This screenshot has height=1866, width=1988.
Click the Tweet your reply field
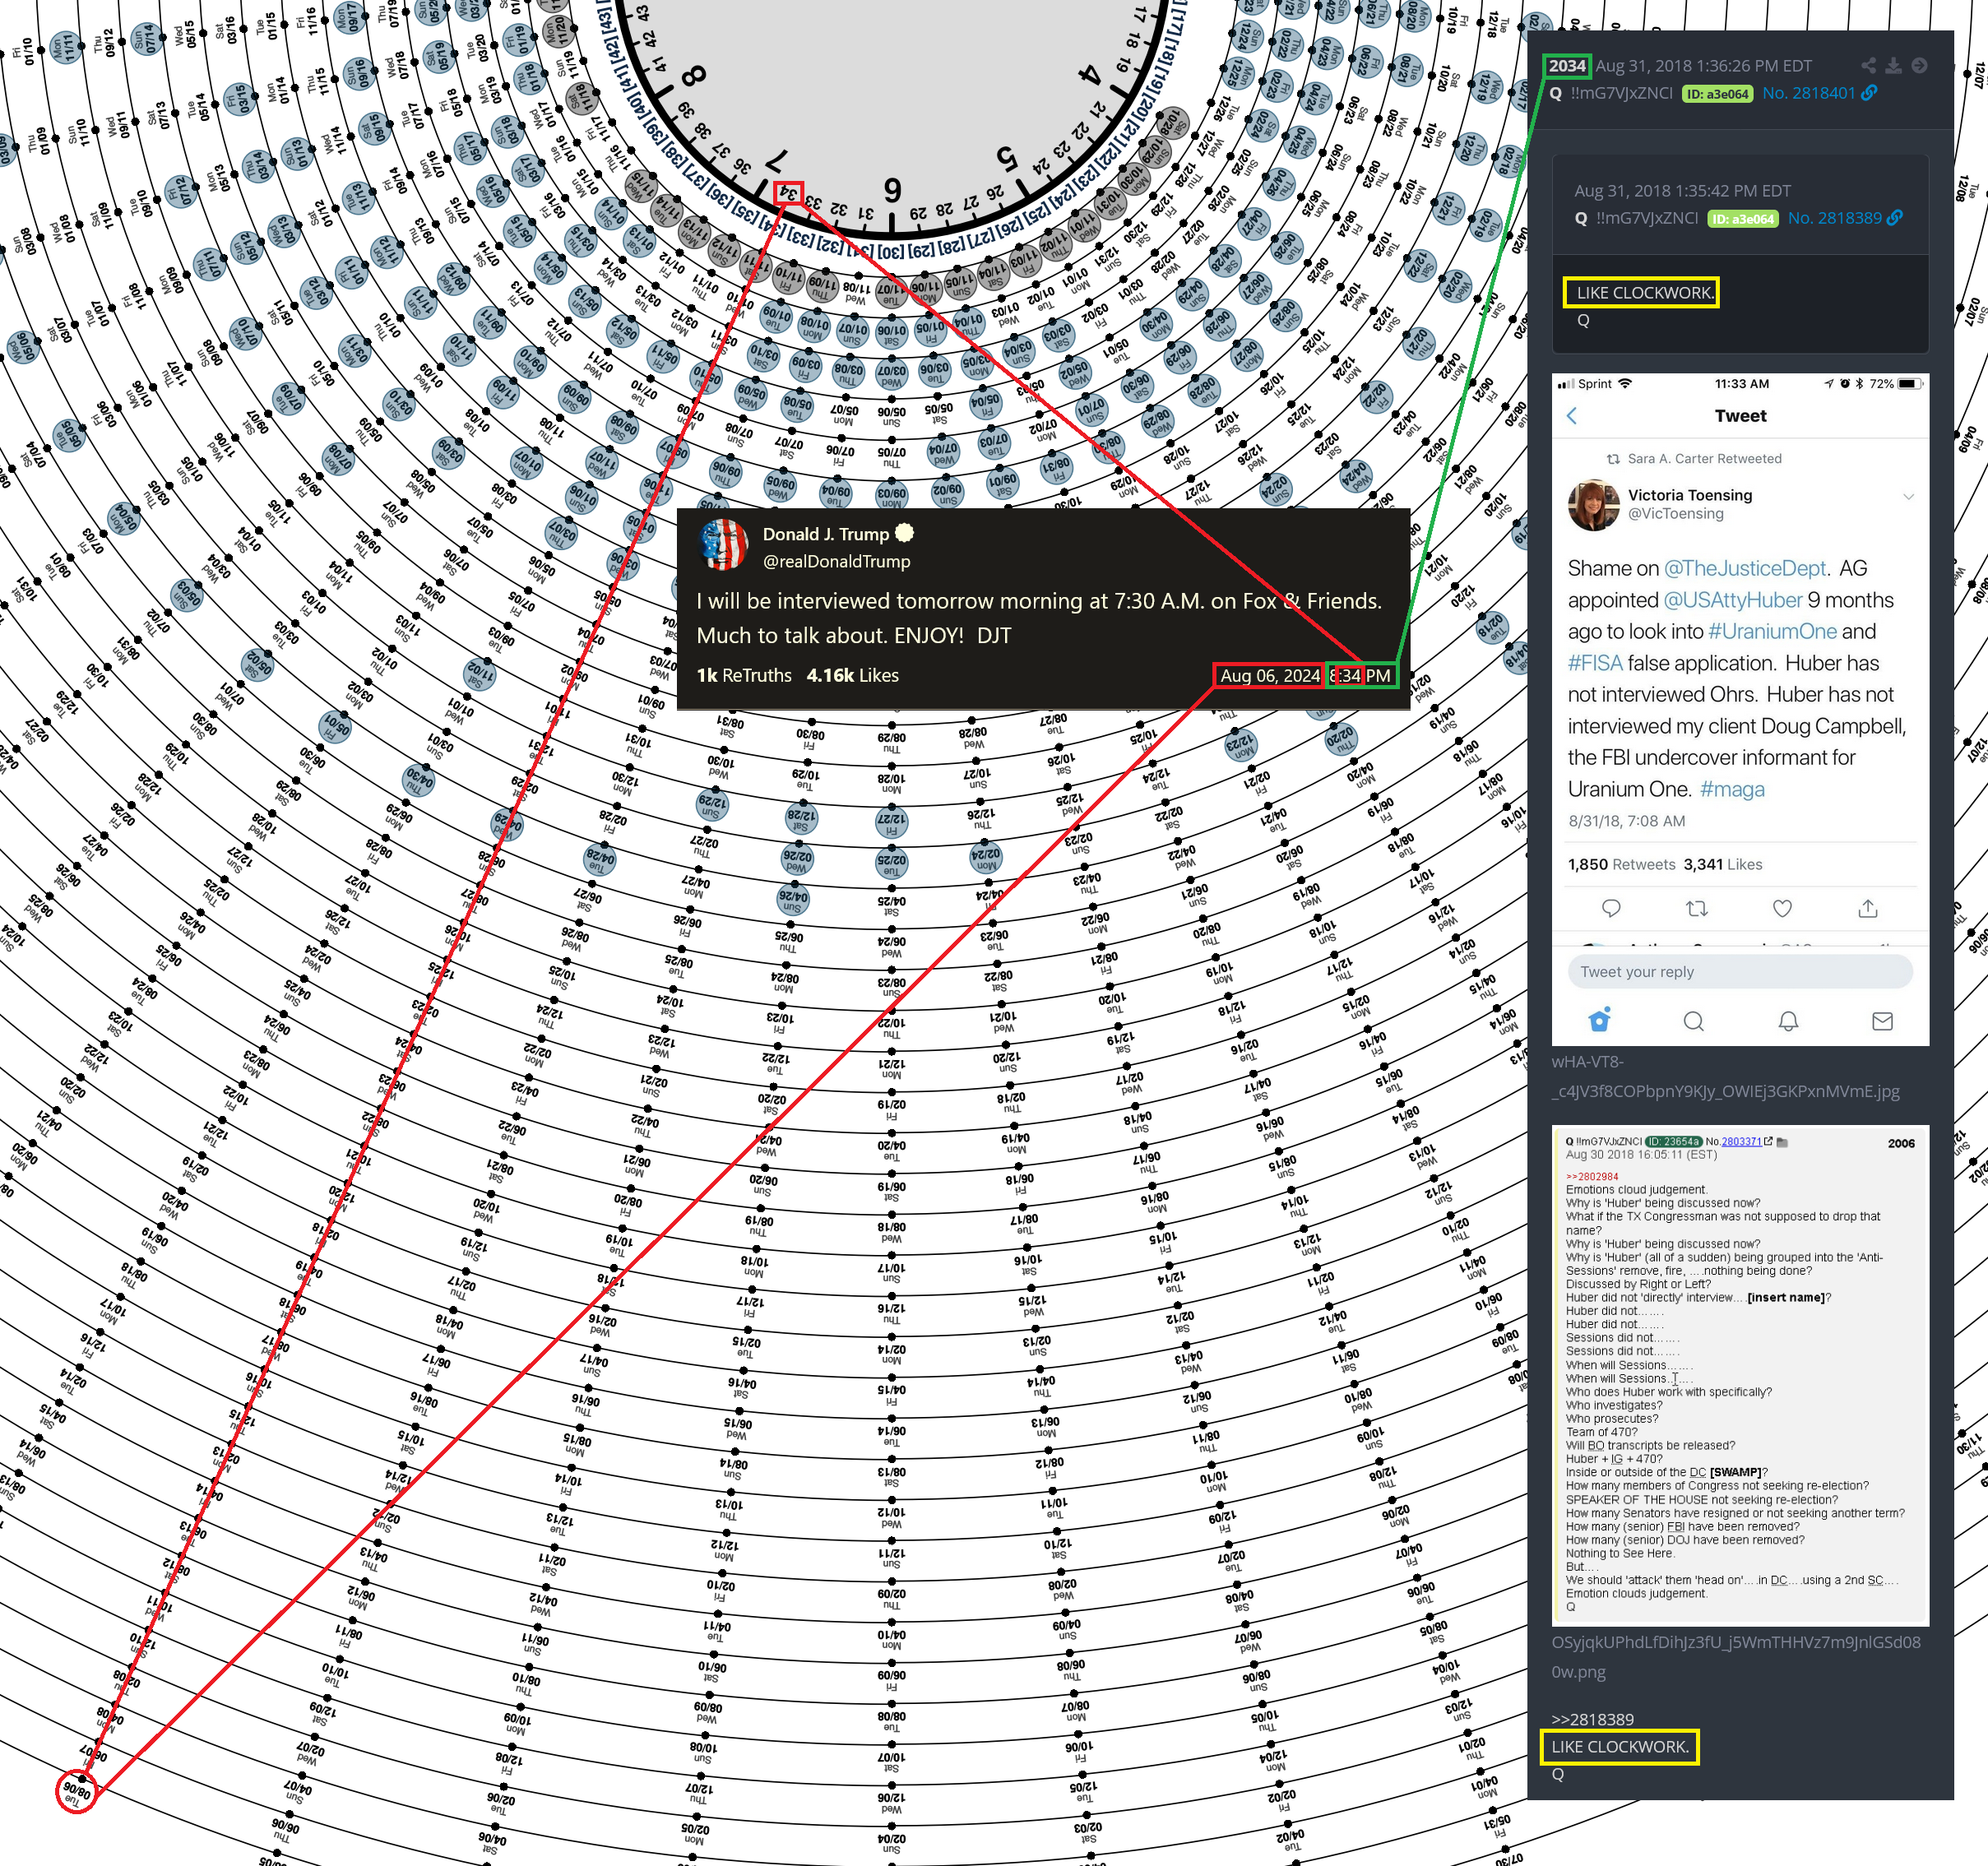1740,972
